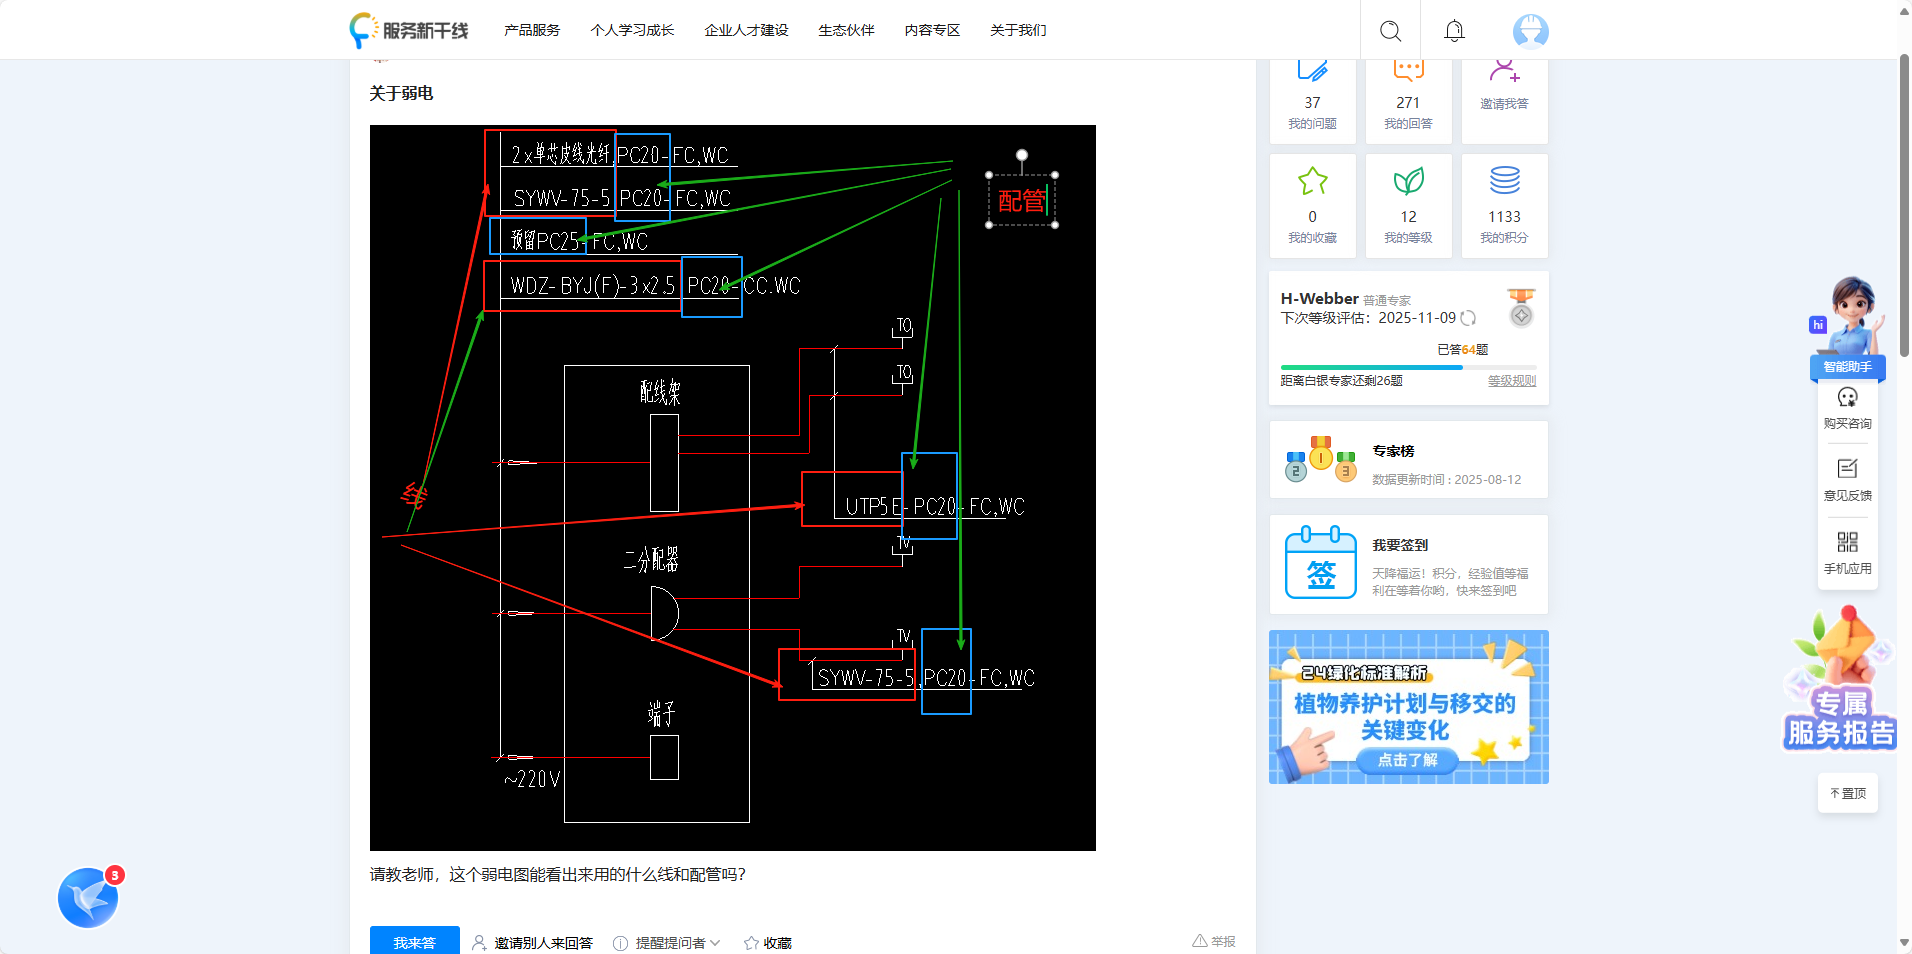This screenshot has width=1912, height=954.
Task: Select text 距离白银专家还剩26题
Action: pos(1341,381)
